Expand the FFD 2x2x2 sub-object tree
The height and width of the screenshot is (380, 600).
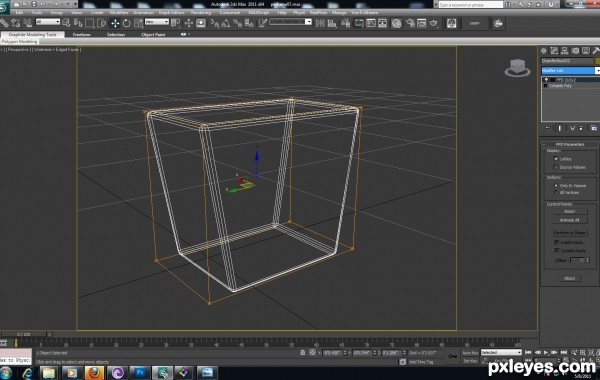552,80
